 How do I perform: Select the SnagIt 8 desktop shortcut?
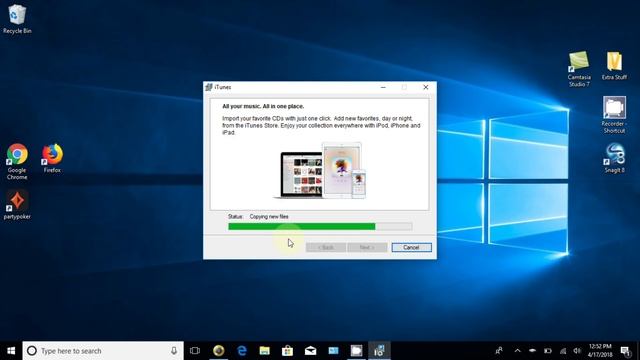[x=614, y=158]
